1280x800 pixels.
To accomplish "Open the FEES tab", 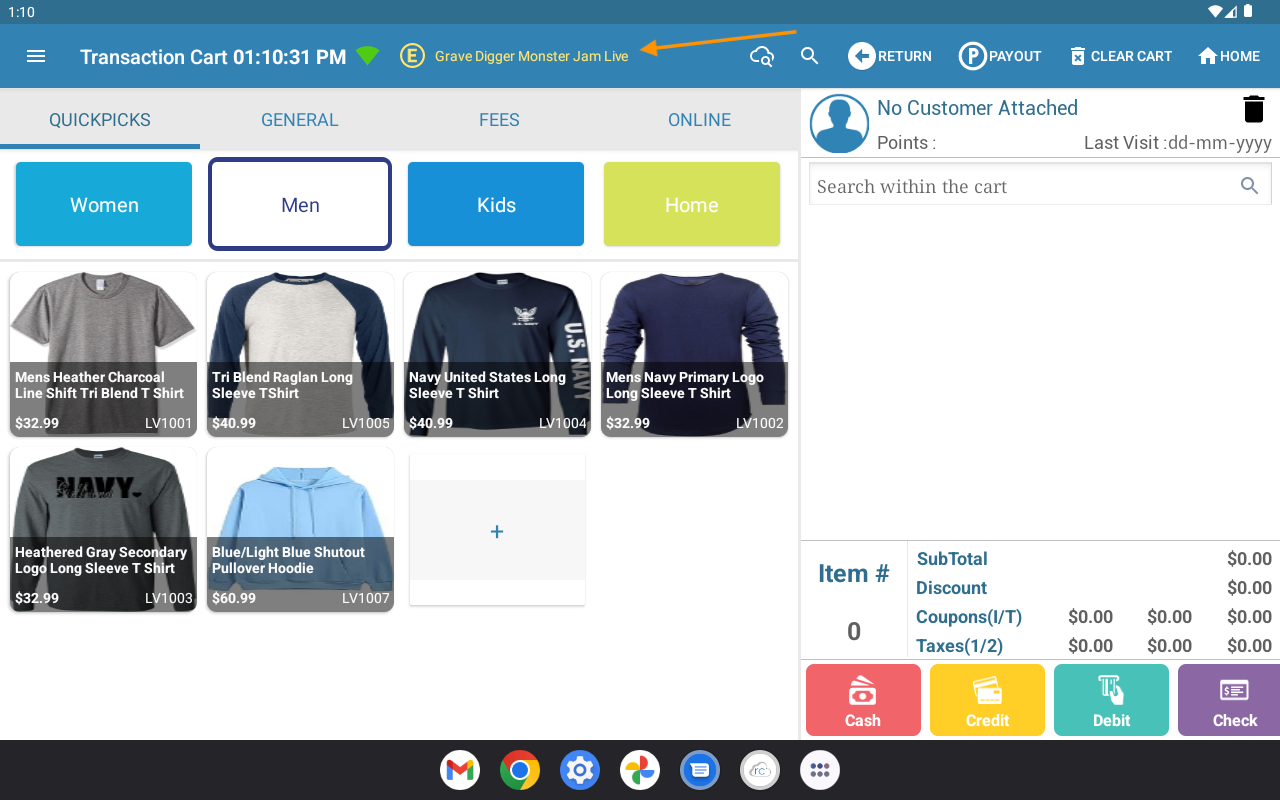I will 499,120.
